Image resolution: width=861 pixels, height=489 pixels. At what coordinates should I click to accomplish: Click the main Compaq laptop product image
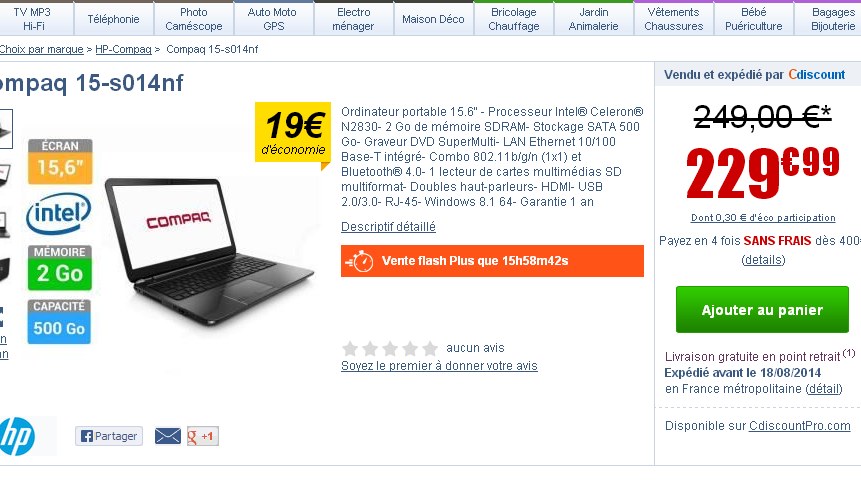tap(209, 252)
